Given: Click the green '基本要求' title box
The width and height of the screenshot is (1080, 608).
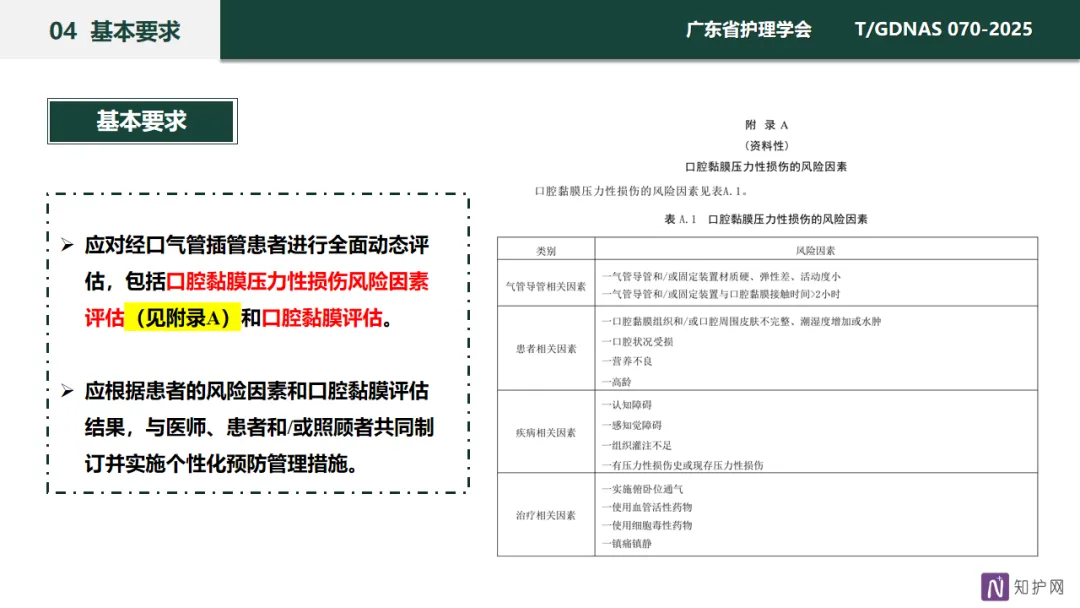Looking at the screenshot, I should click(142, 121).
